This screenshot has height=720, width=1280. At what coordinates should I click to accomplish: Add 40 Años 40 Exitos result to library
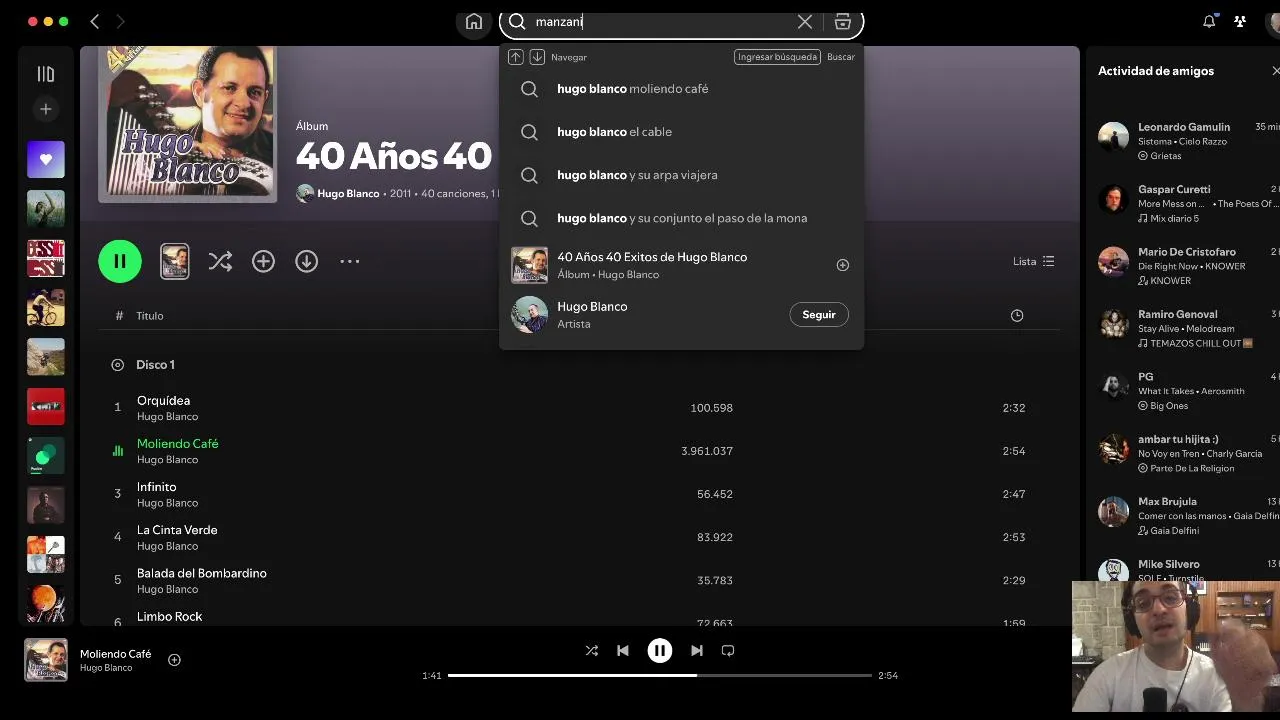tap(842, 265)
